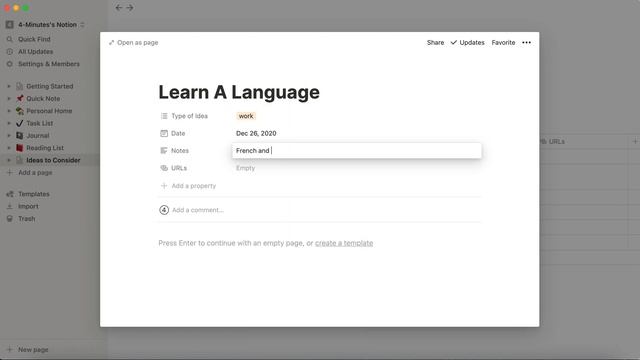Screen dimensions: 640x360
Task: Click the Settings & Members gear icon
Action: [10, 64]
